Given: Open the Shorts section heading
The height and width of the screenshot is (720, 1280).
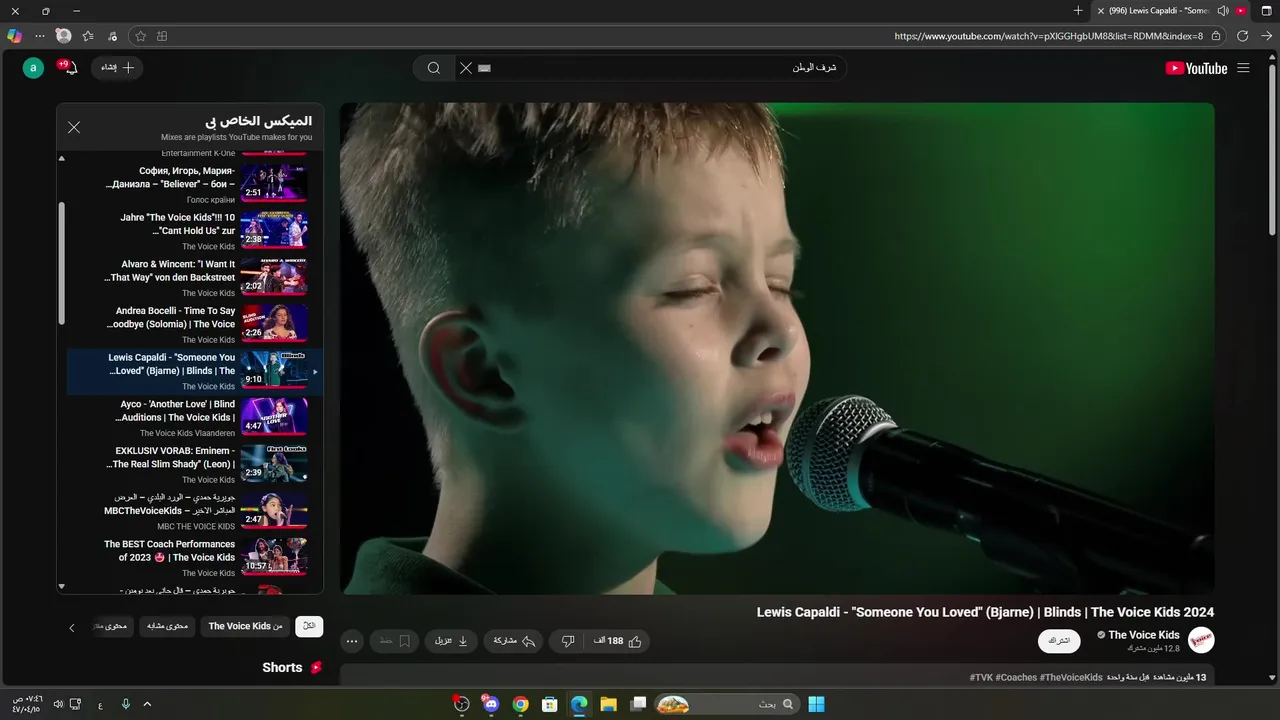Looking at the screenshot, I should pos(282,667).
